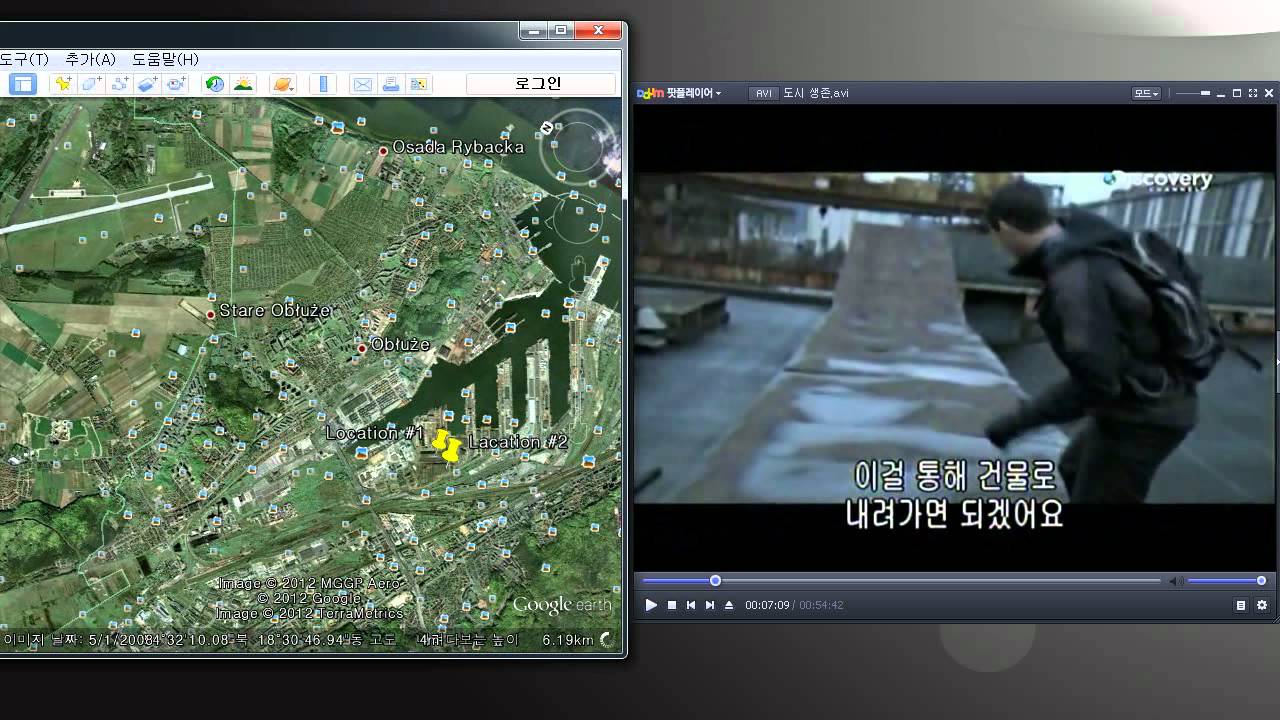Viewport: 1280px width, 720px height.
Task: Click the Stare Obłuże map label
Action: [x=274, y=311]
